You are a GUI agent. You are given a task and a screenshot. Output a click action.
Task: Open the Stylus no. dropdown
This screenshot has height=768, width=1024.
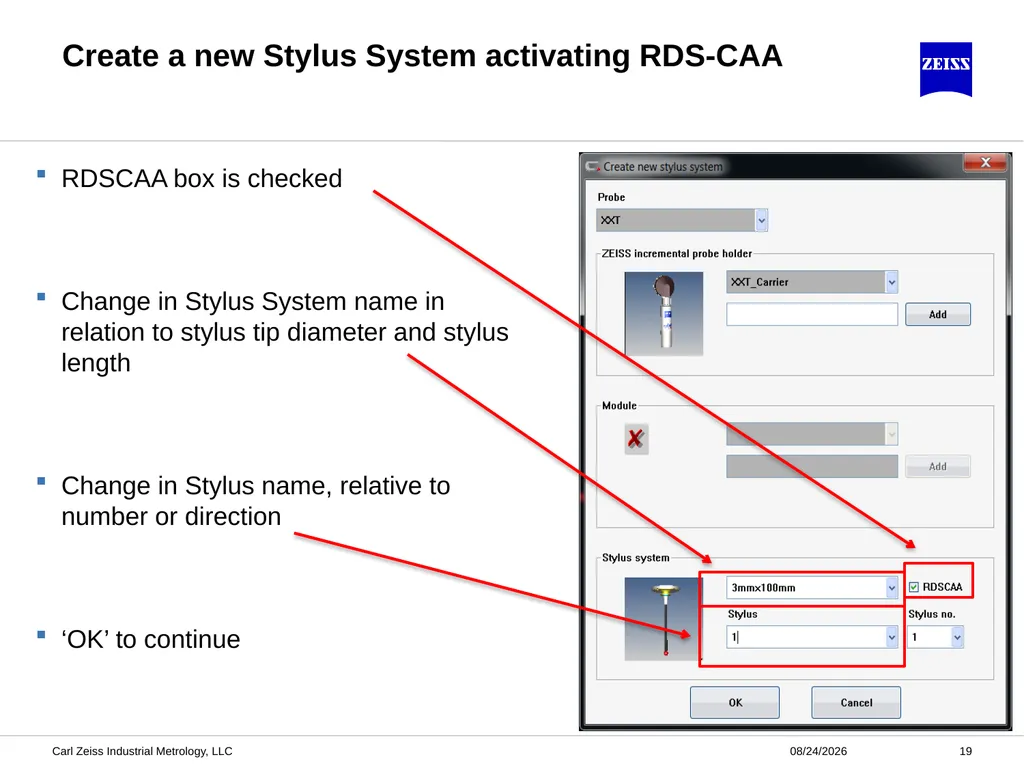957,637
